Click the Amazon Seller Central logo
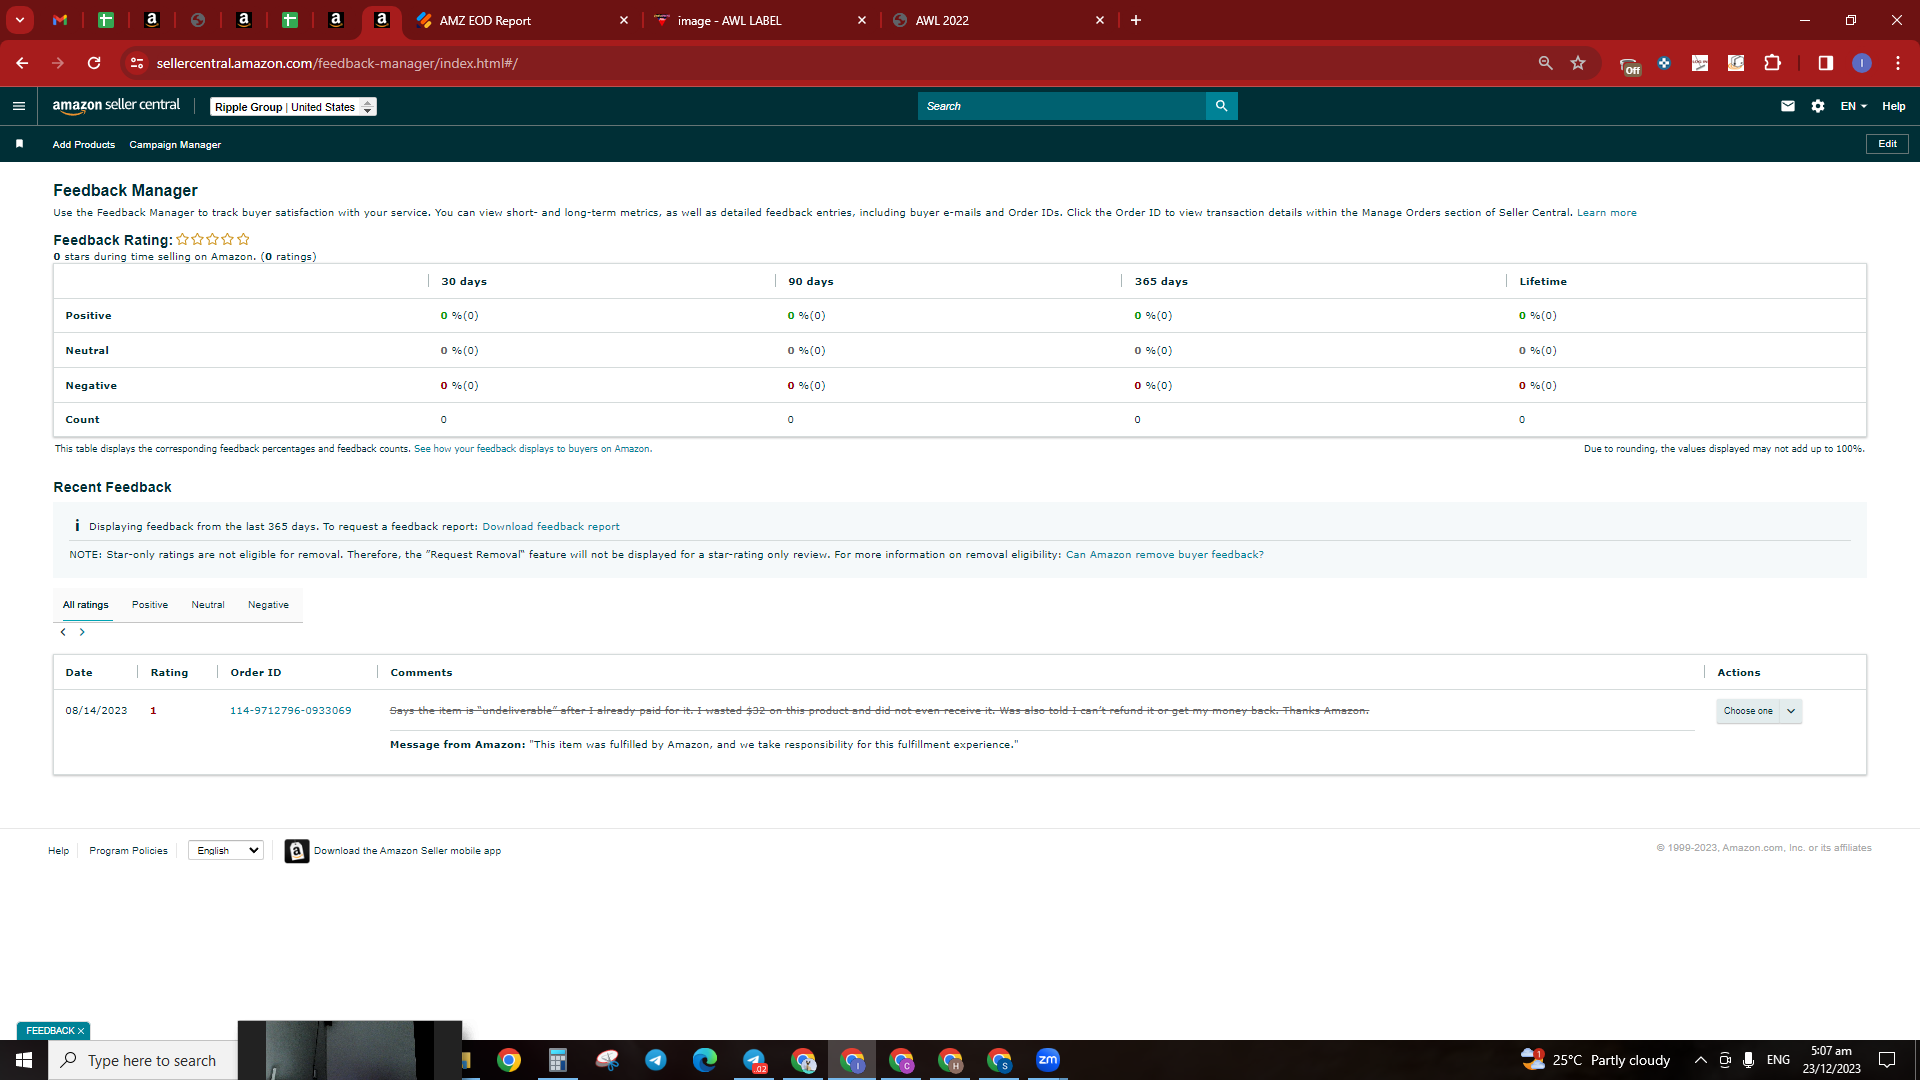Screen dimensions: 1920x1080 (x=116, y=106)
